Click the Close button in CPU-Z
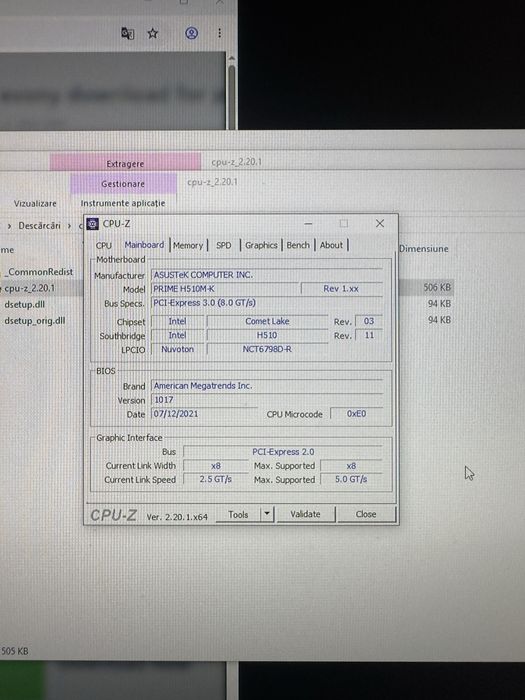 (x=366, y=514)
